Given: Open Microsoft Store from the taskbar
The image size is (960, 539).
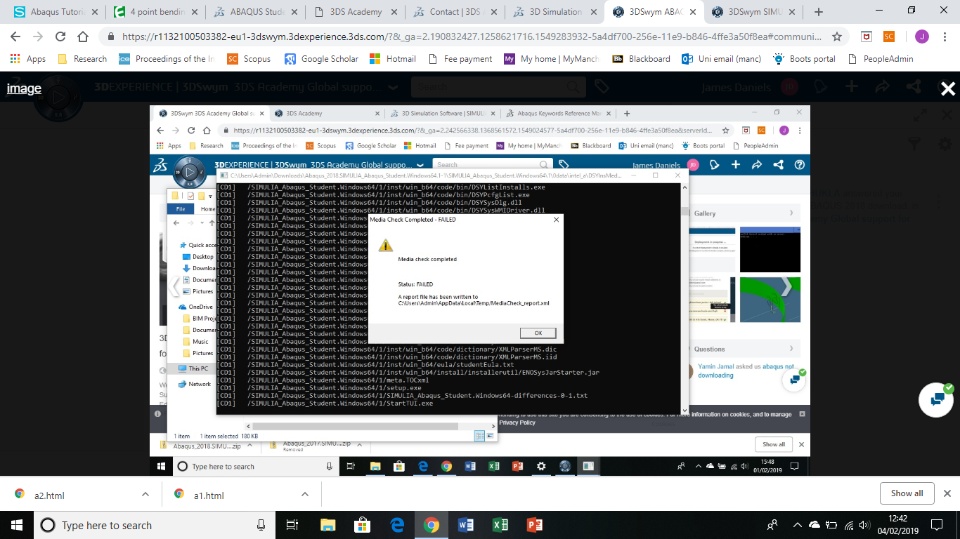Looking at the screenshot, I should pyautogui.click(x=362, y=525).
